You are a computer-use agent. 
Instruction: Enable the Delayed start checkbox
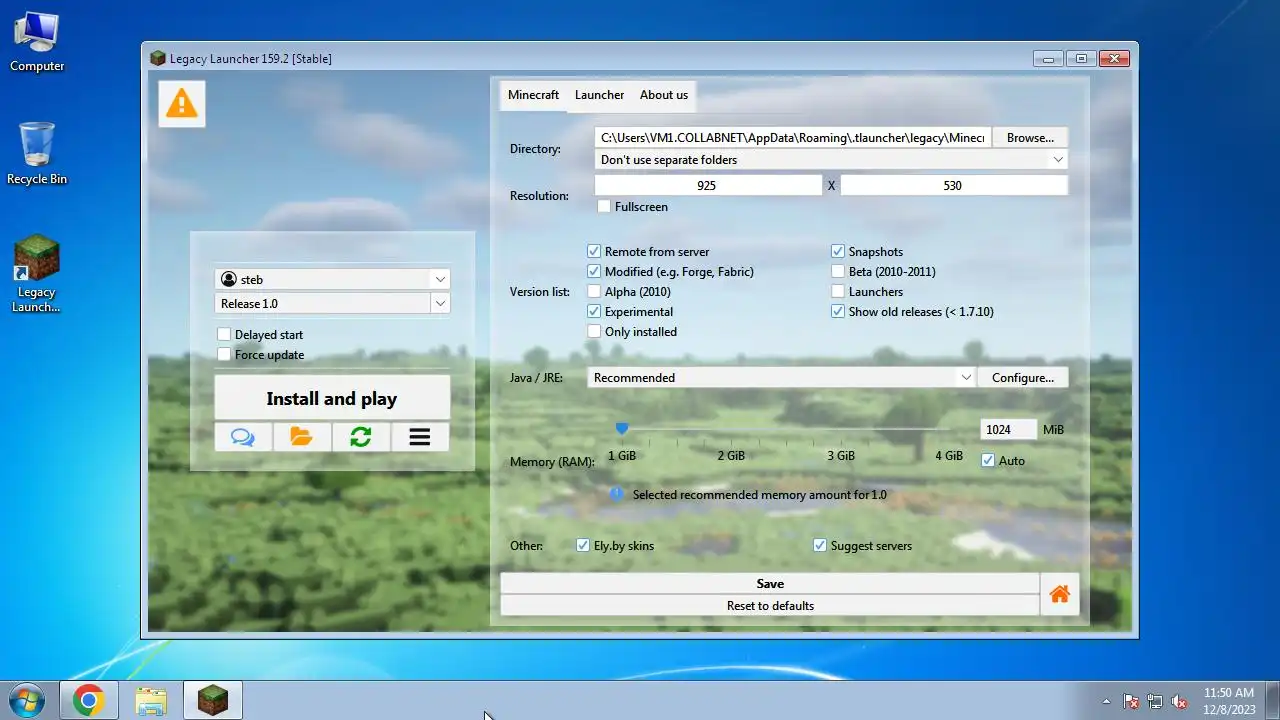click(x=224, y=335)
